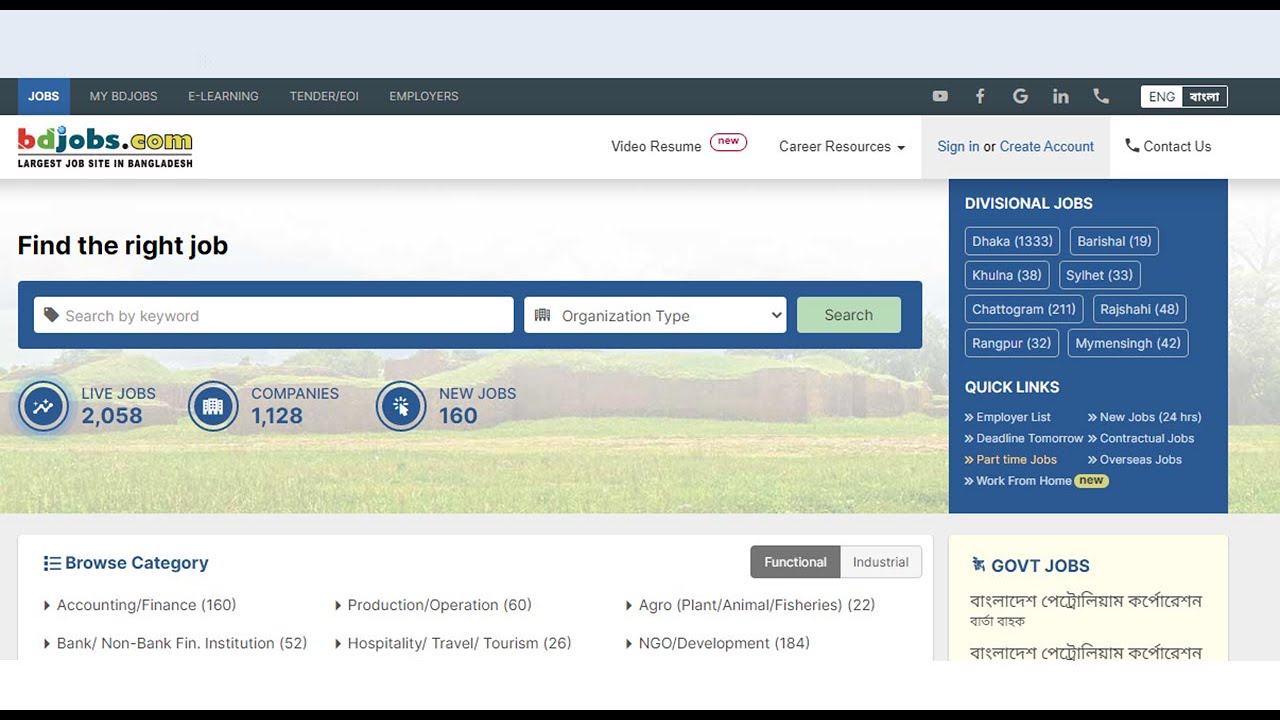Click the GOVT JOBS heading
The width and height of the screenshot is (1280, 720).
(1040, 566)
